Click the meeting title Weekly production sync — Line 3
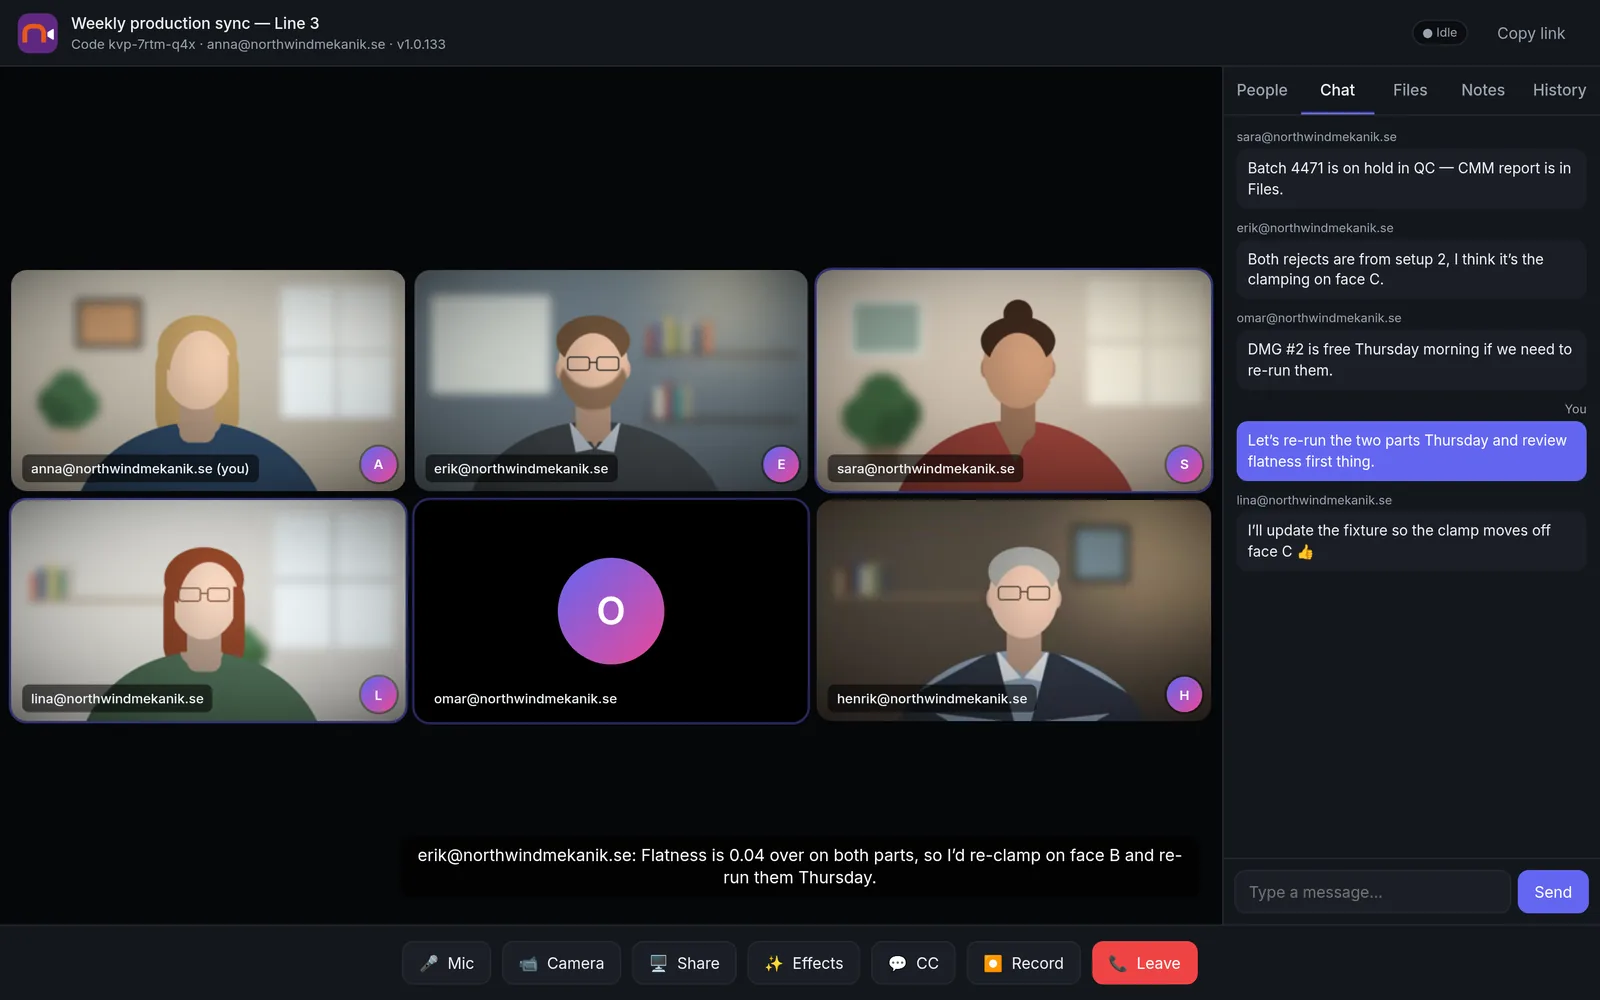The height and width of the screenshot is (1000, 1600). 195,23
